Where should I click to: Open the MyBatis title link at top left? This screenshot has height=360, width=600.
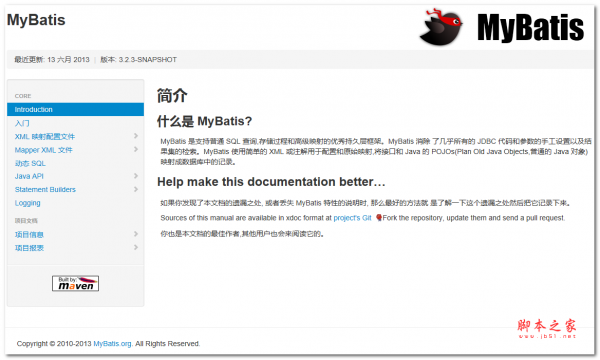tap(36, 20)
